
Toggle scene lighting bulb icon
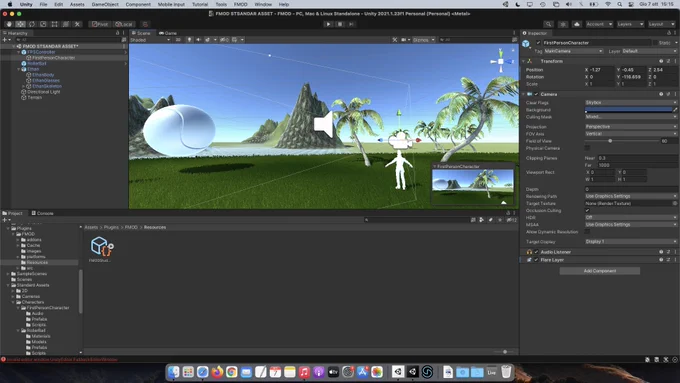click(189, 40)
